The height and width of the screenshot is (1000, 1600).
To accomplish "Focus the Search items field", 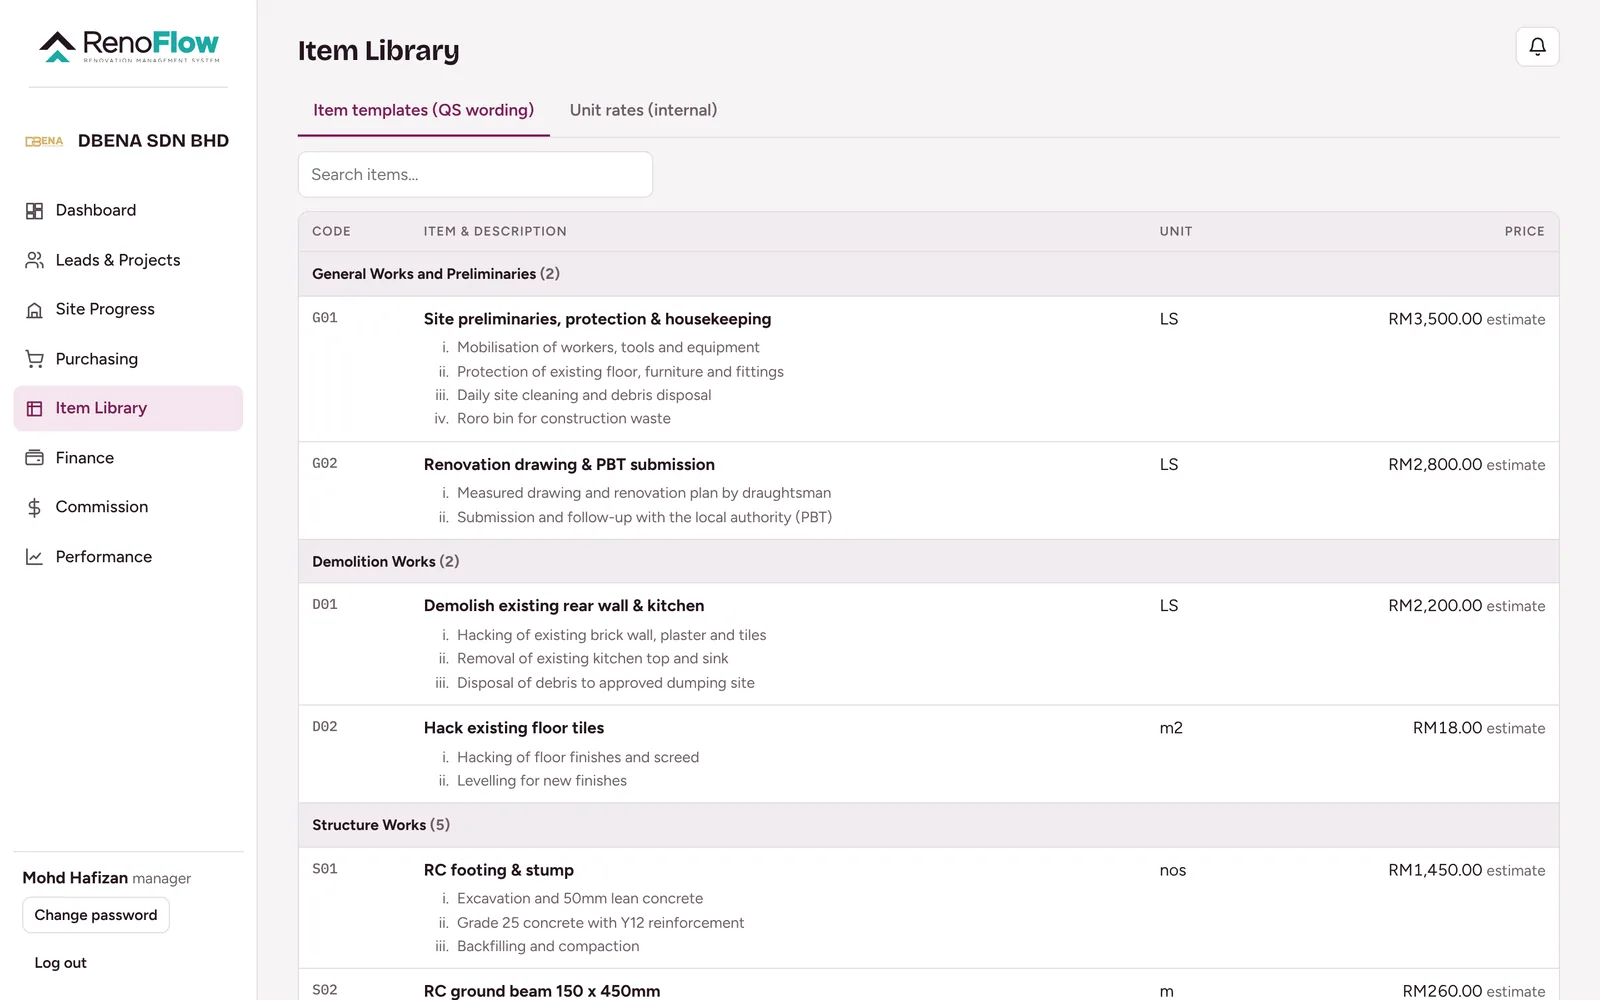I will [x=475, y=174].
